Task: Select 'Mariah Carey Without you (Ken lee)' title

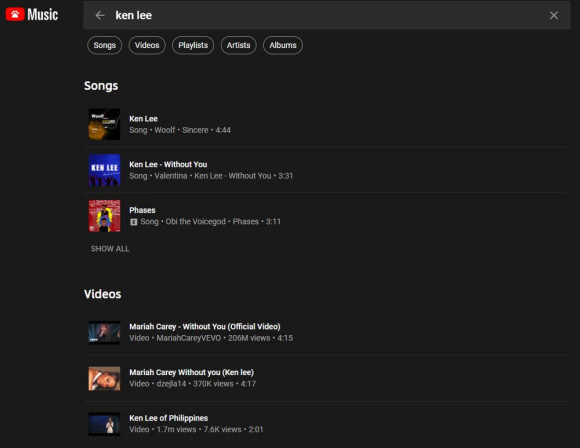Action: pos(192,373)
